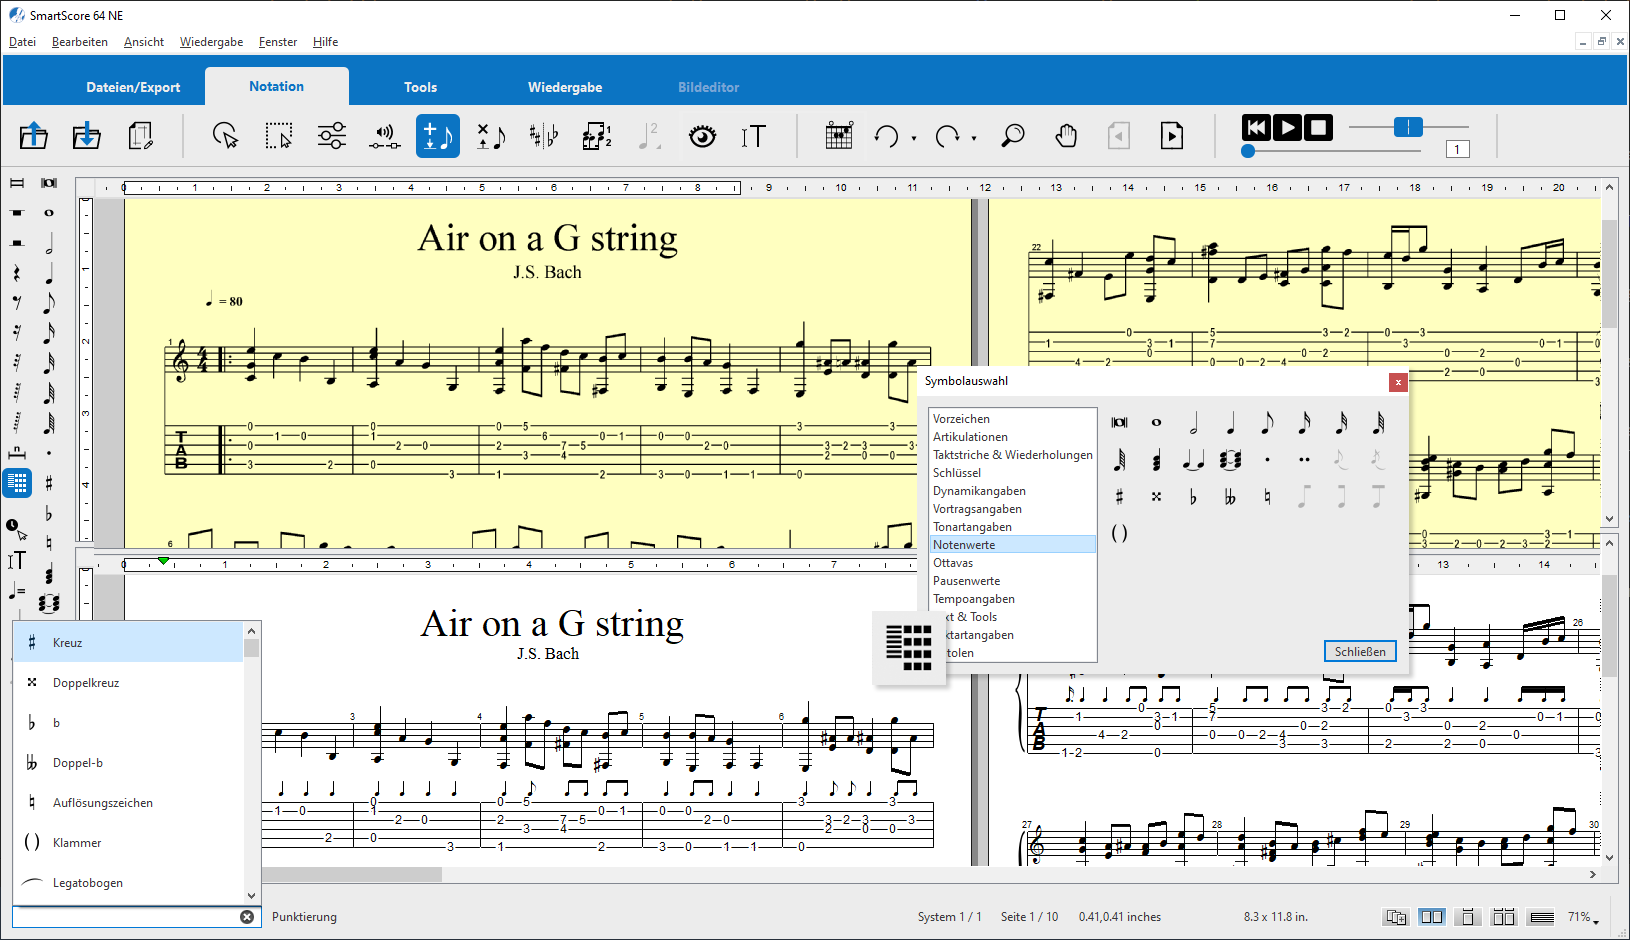Click the hand pan tool icon
The width and height of the screenshot is (1630, 940).
click(1066, 136)
